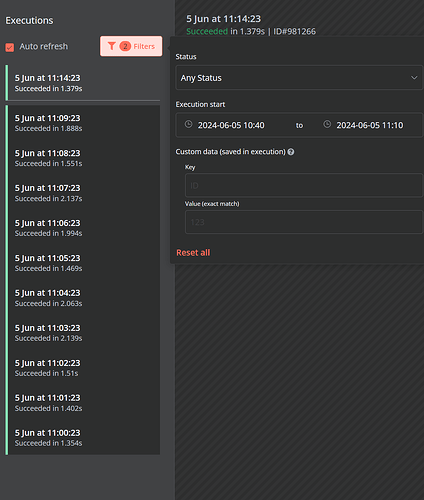Open the custom data help question icon
424x500 pixels.
click(x=291, y=152)
